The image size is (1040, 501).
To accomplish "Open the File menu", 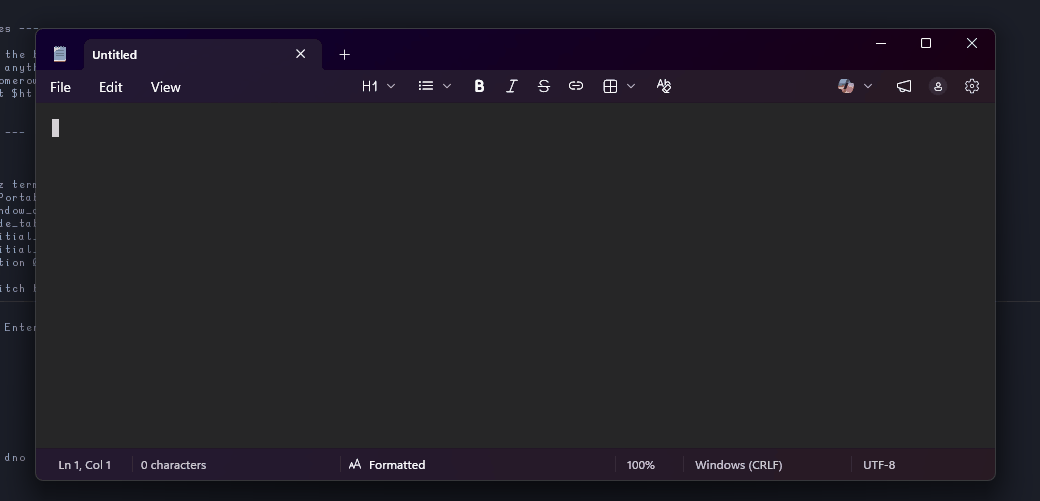I will 60,87.
